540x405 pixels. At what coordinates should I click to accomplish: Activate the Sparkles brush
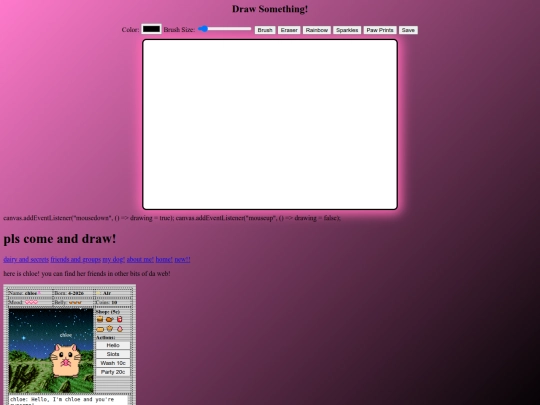pos(347,30)
